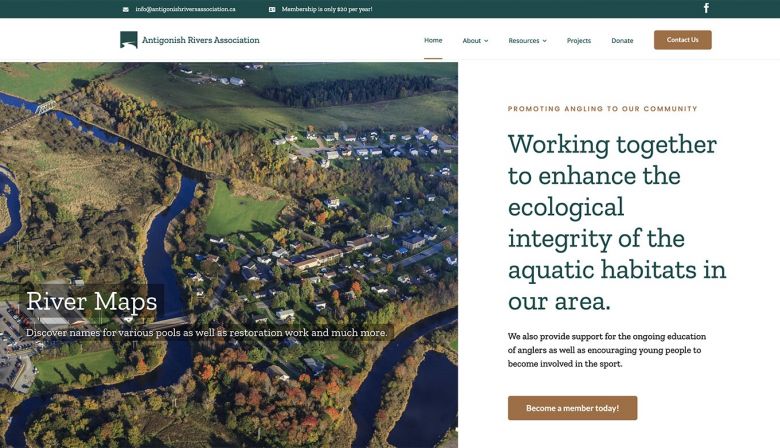Expand the About dropdown chevron
The height and width of the screenshot is (448, 780).
tap(486, 41)
